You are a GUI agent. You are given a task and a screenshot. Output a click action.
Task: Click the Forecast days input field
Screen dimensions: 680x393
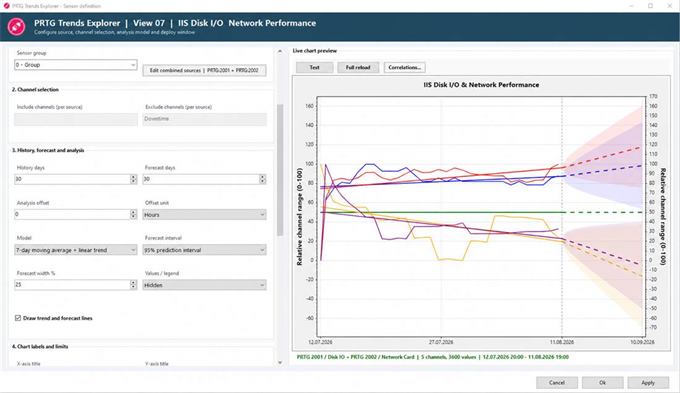point(201,179)
